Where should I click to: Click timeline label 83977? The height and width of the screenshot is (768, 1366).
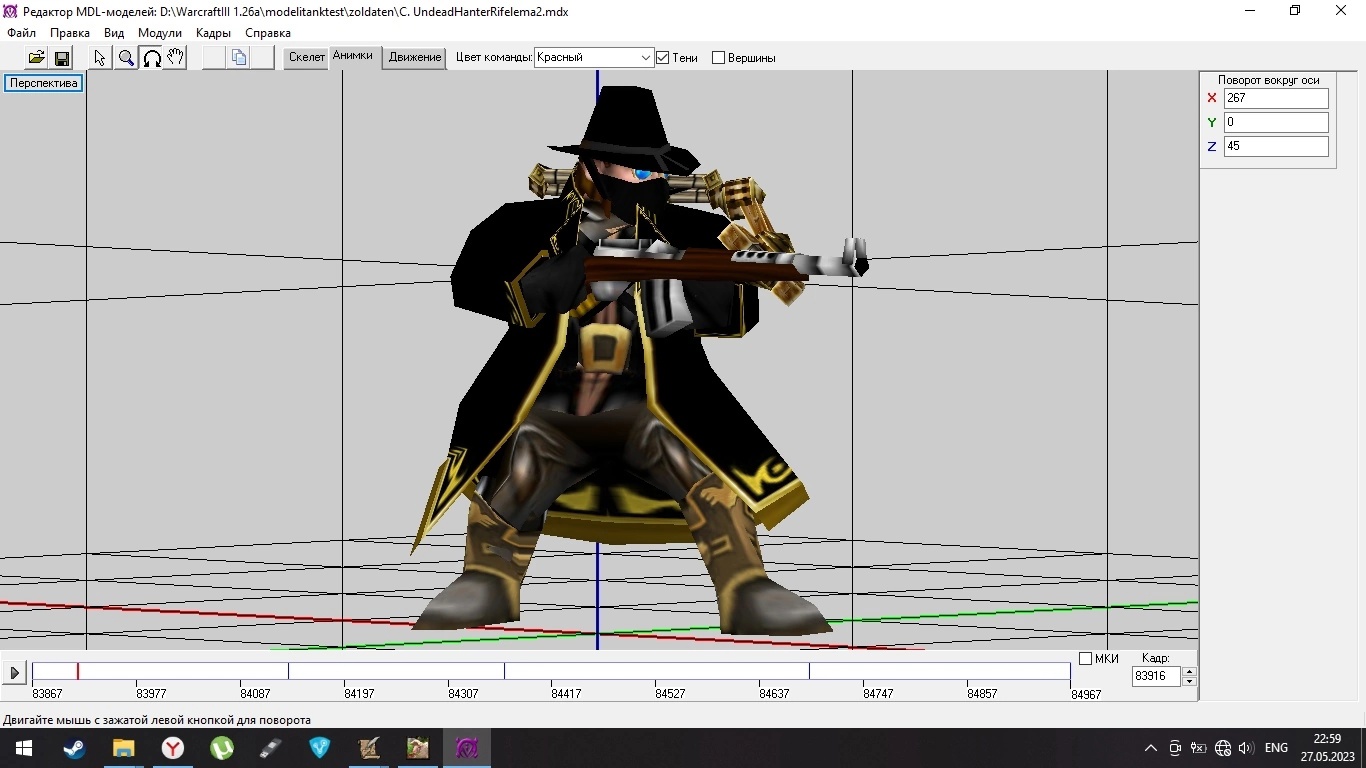[151, 693]
